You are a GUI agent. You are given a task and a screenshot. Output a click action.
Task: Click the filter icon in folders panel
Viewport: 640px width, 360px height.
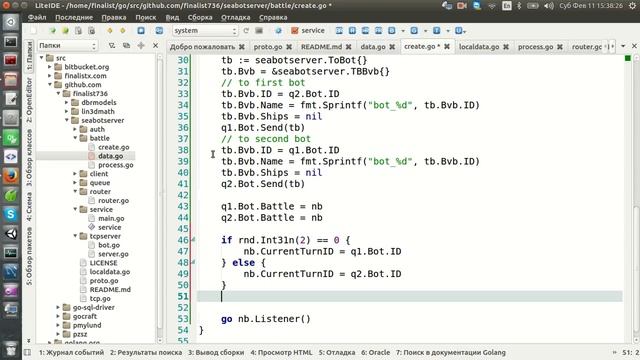[112, 46]
